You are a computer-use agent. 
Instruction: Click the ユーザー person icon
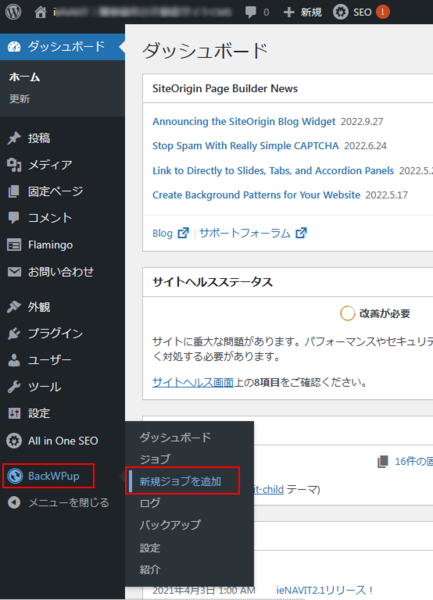(x=14, y=360)
